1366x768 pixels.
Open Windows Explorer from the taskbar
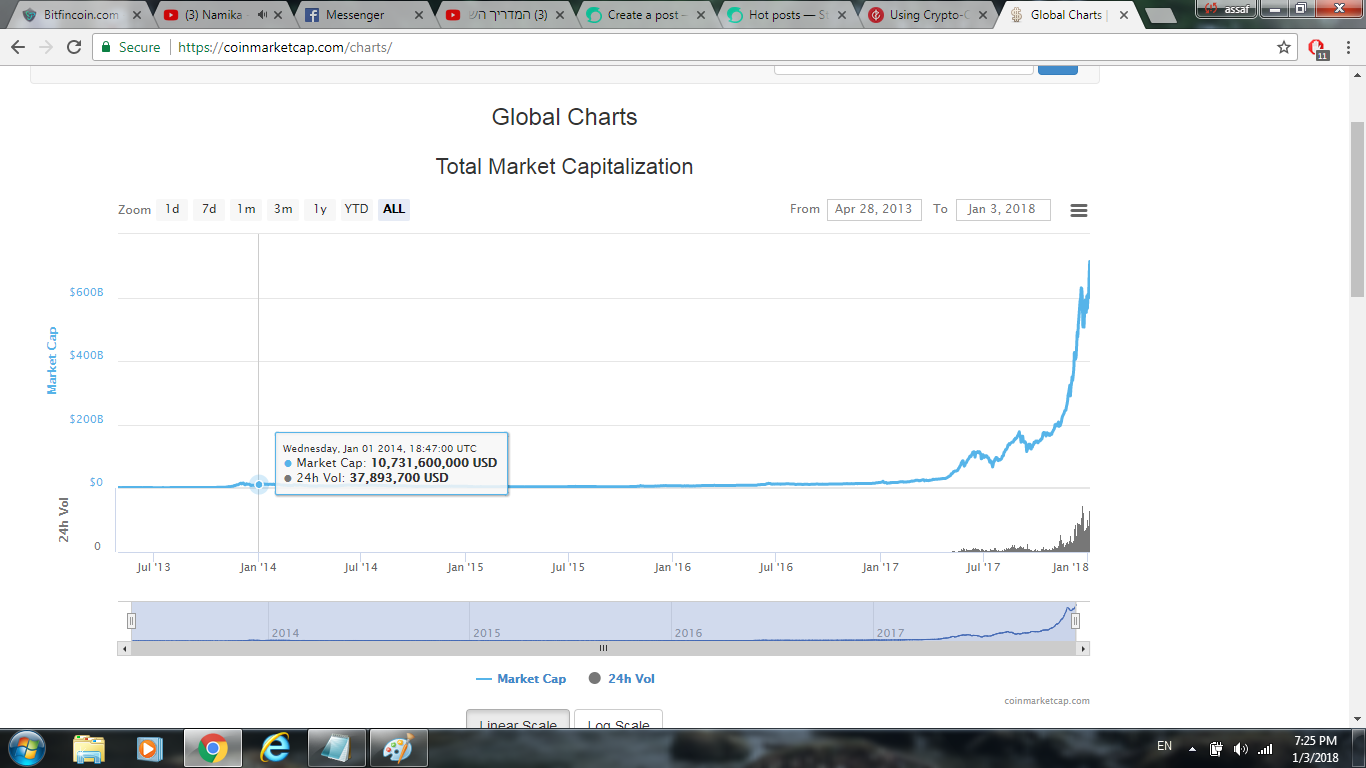click(89, 748)
